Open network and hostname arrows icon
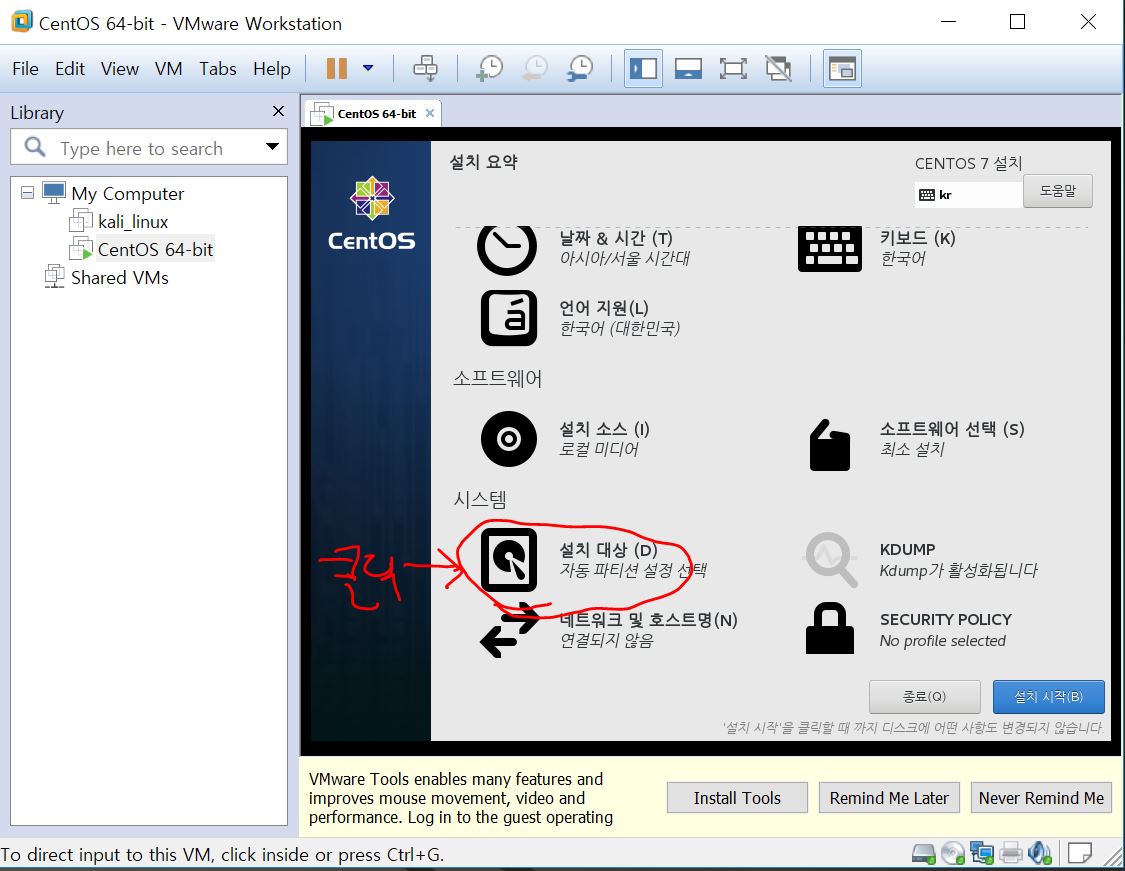1125x871 pixels. [x=509, y=631]
